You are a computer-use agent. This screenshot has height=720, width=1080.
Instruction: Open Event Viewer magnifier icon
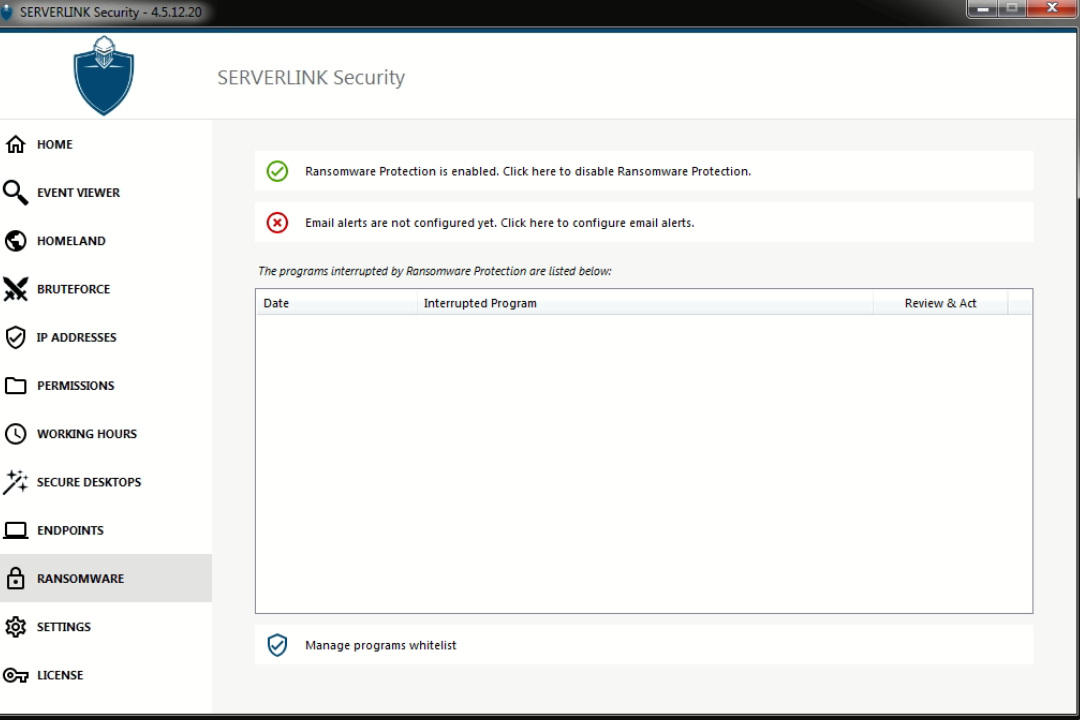(x=16, y=192)
